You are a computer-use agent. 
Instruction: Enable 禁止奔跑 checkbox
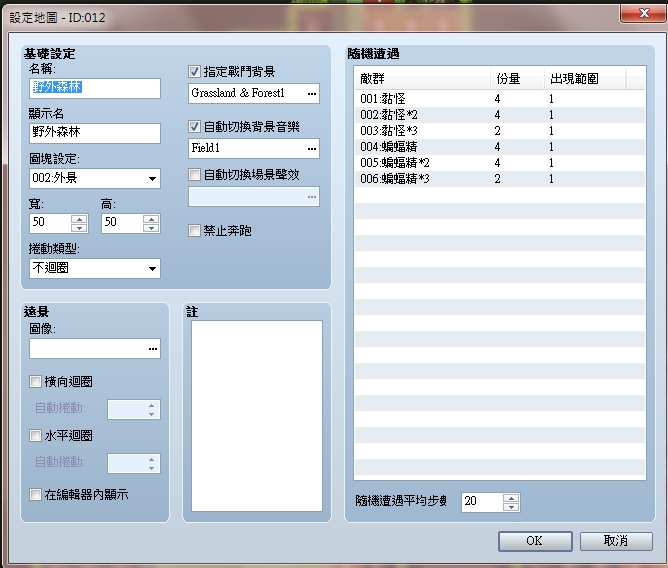[194, 231]
